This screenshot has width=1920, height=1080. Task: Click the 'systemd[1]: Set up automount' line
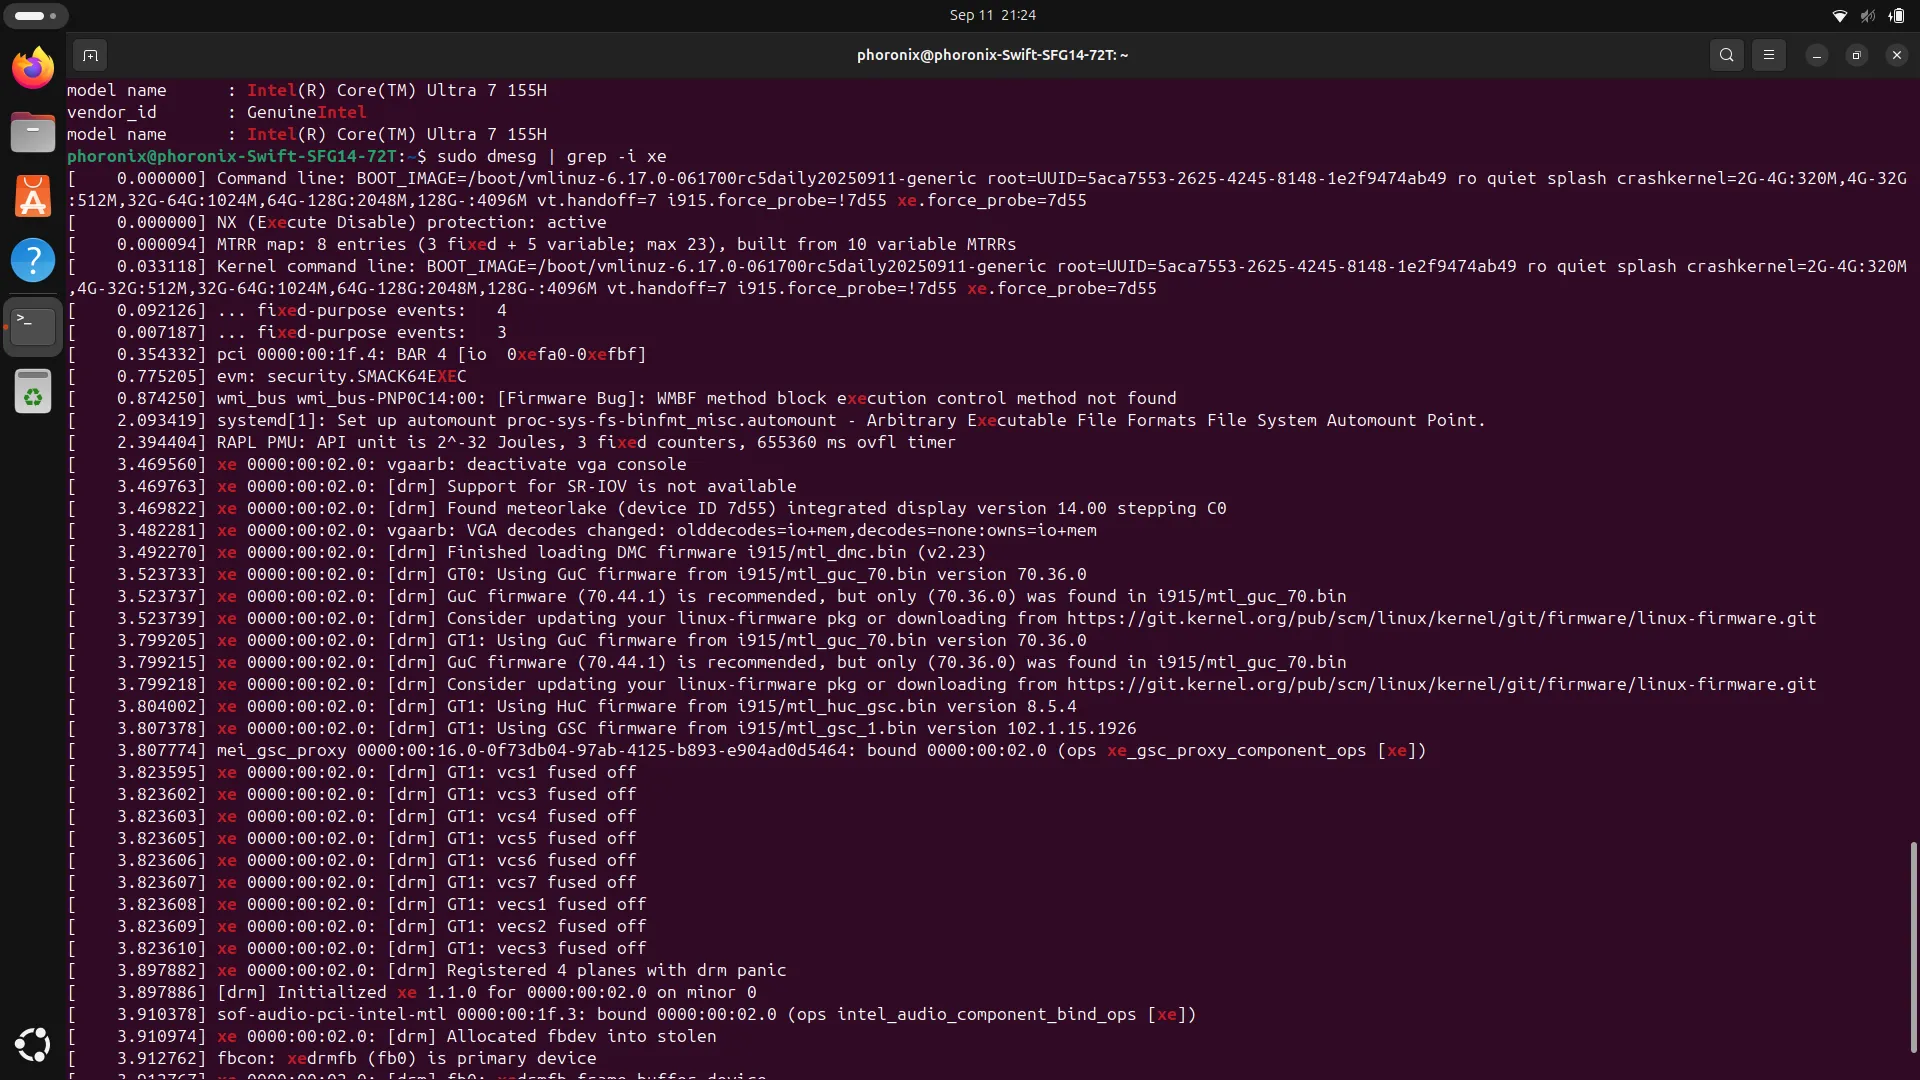click(777, 420)
